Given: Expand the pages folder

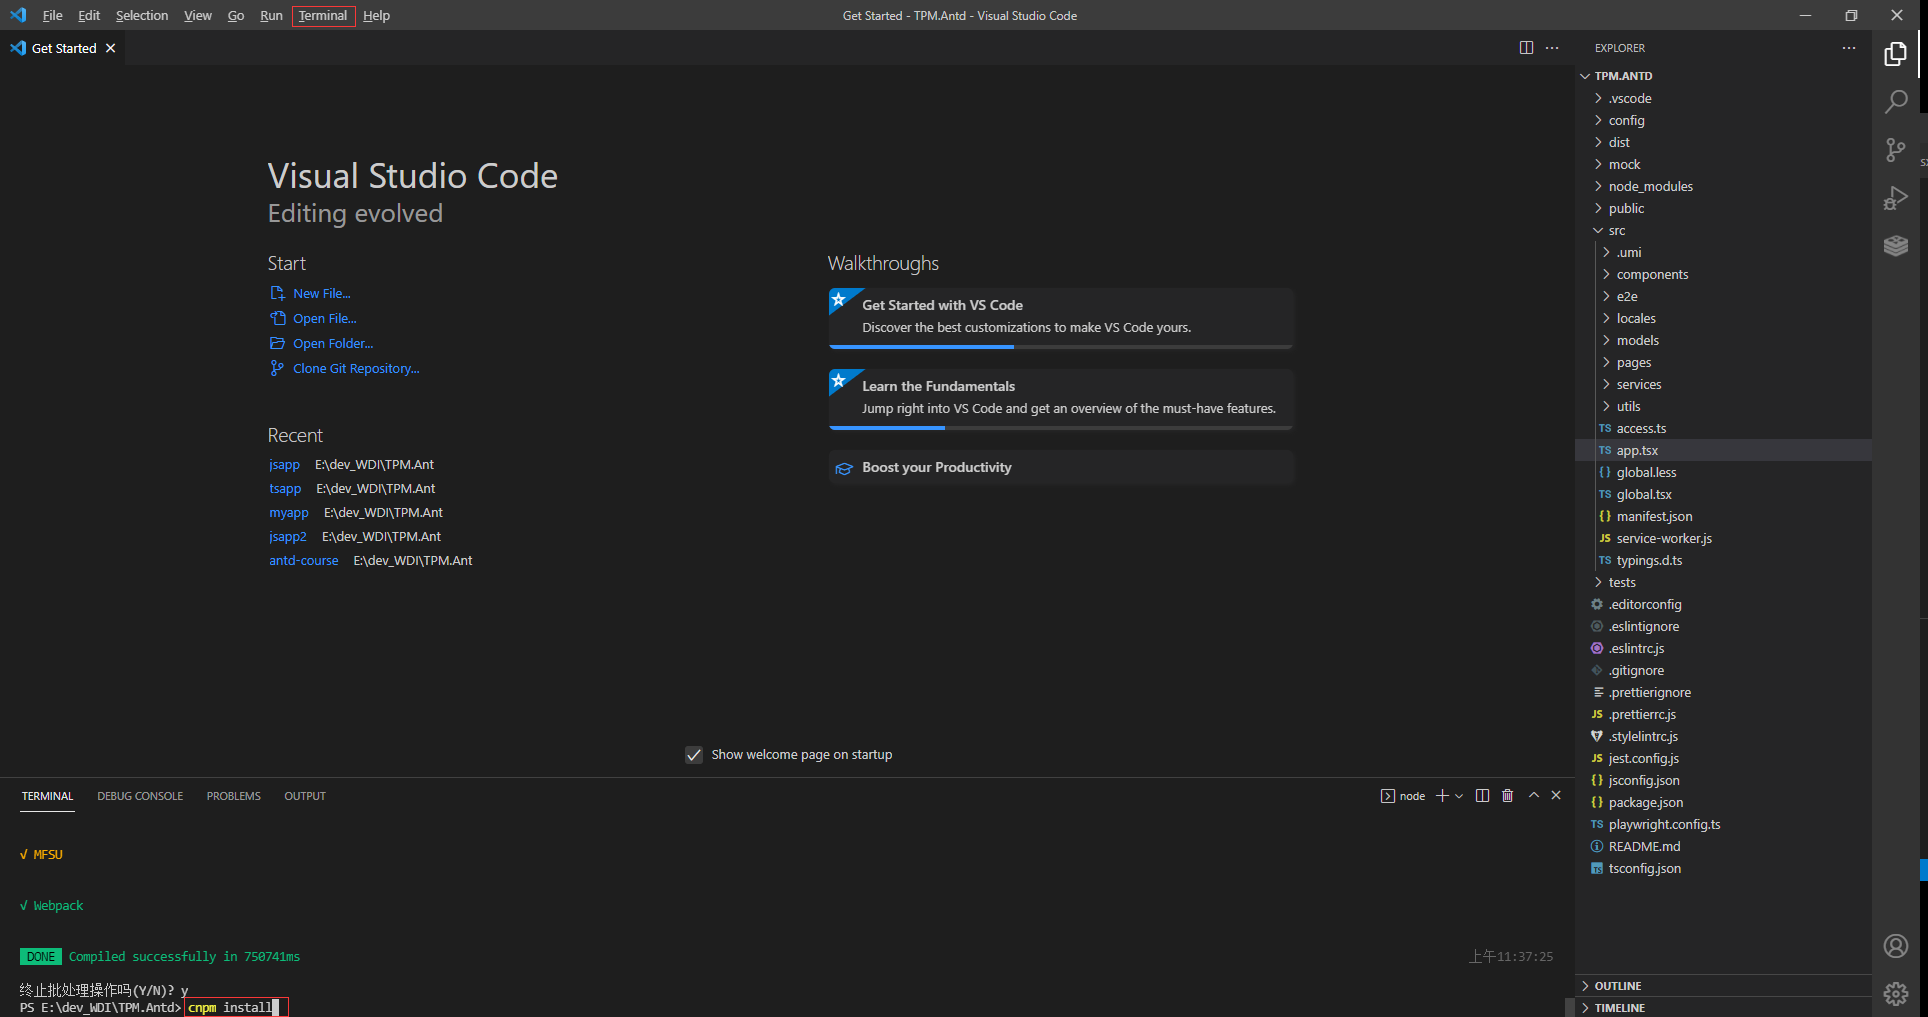Looking at the screenshot, I should [x=1723, y=362].
